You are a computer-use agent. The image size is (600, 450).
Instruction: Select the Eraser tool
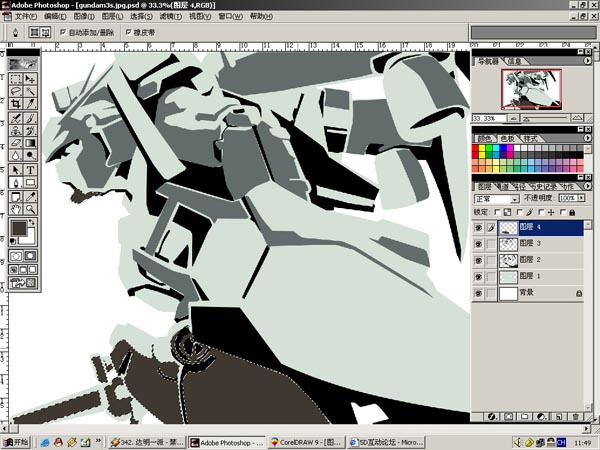[x=16, y=143]
